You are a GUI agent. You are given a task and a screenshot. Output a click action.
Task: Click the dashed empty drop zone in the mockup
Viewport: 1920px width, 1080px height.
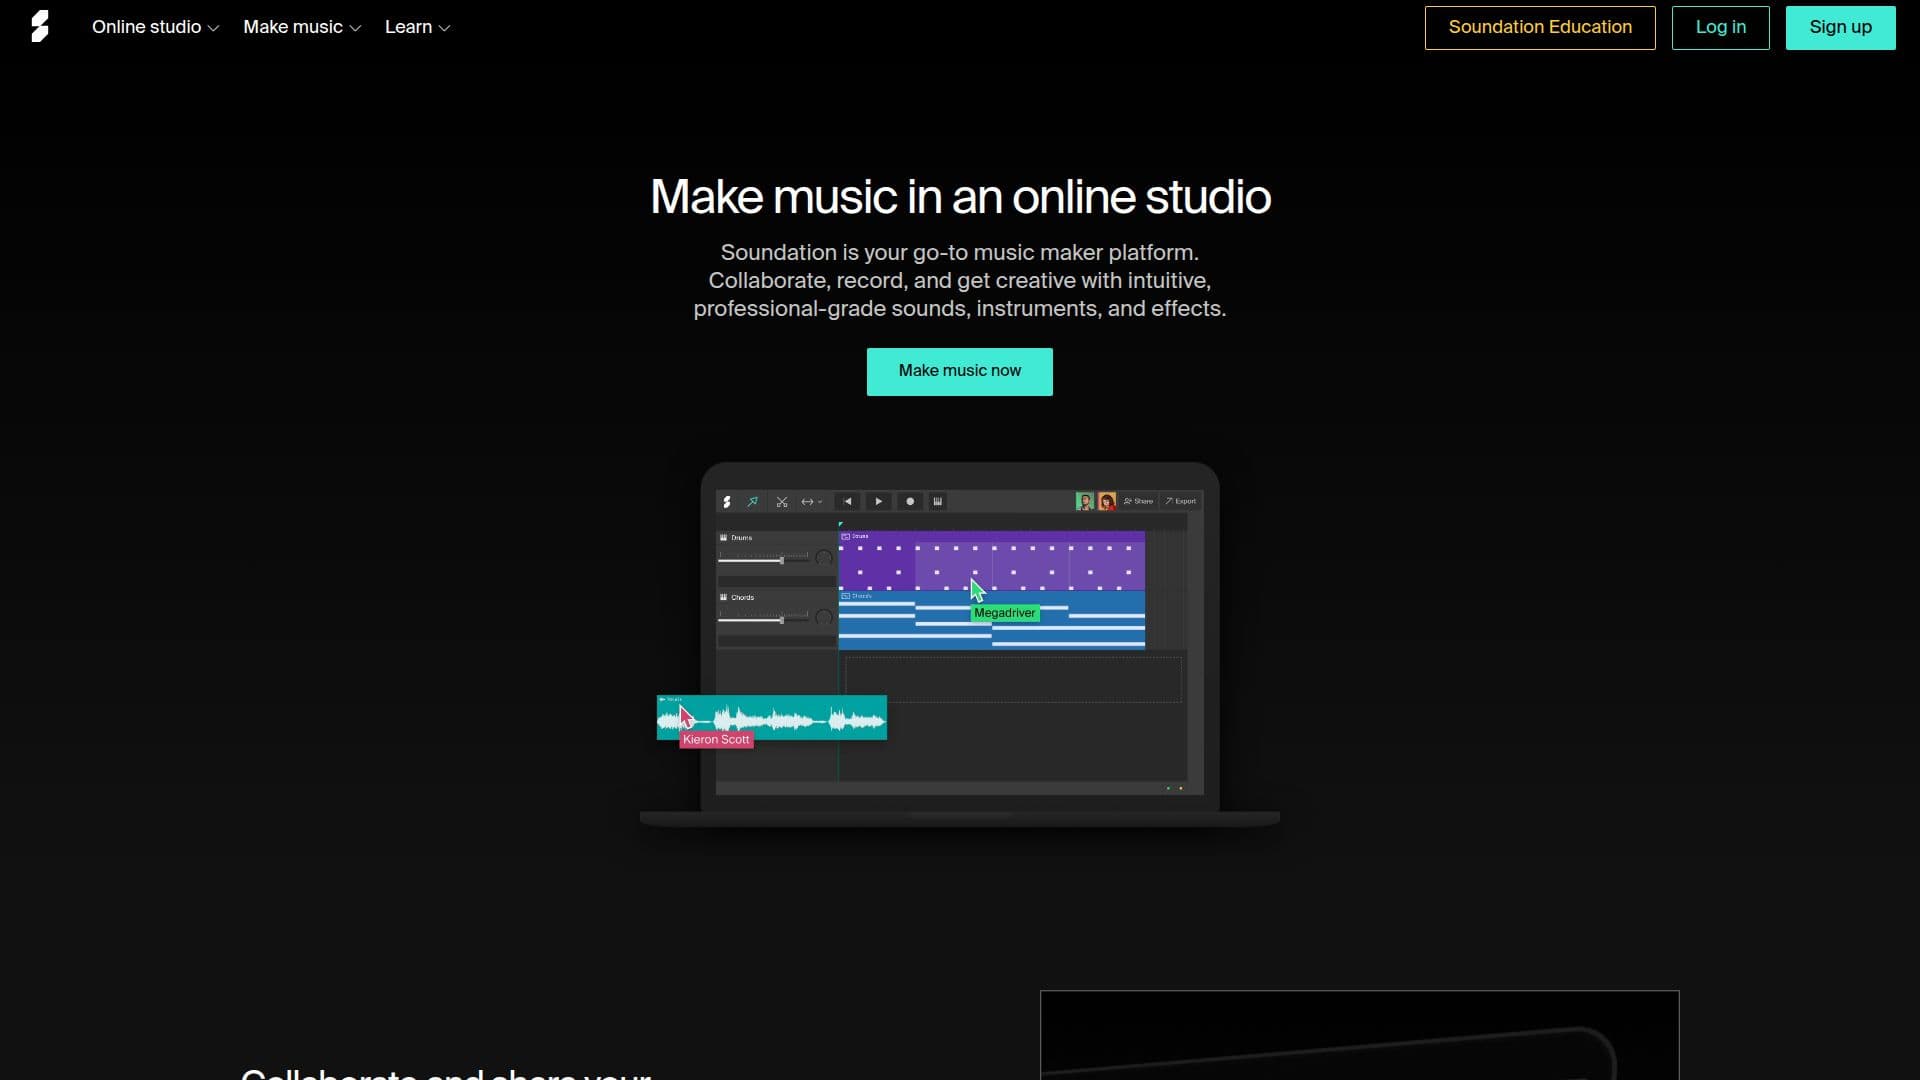point(1013,679)
